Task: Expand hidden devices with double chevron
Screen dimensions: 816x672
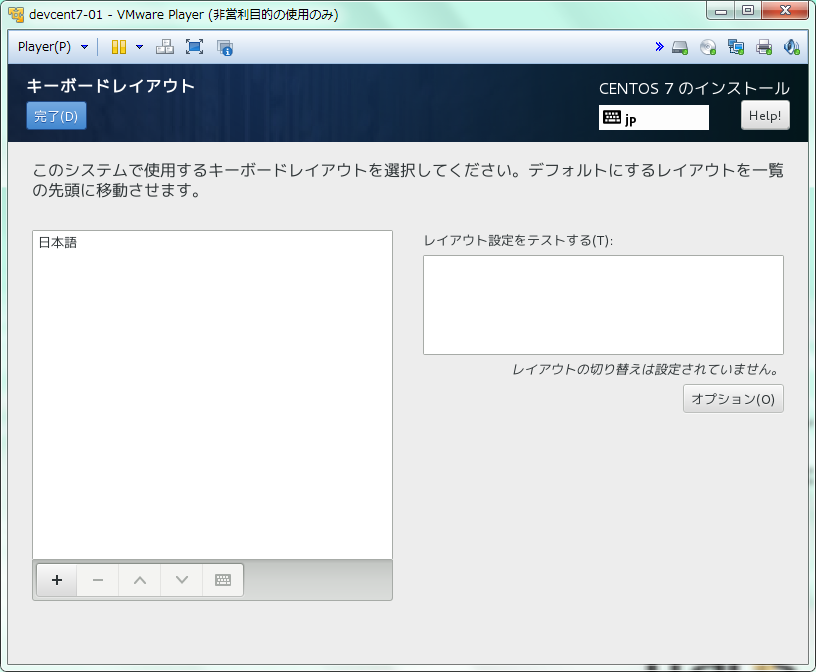Action: tap(659, 47)
